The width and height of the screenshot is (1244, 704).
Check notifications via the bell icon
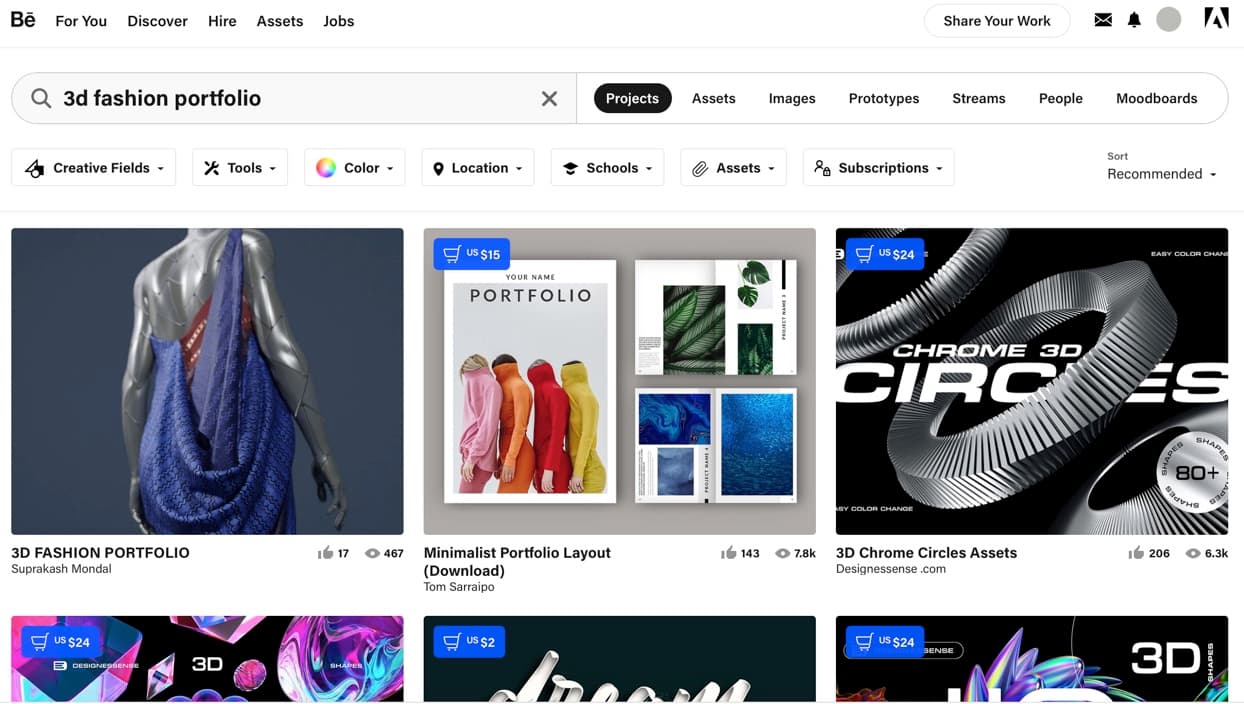1134,19
